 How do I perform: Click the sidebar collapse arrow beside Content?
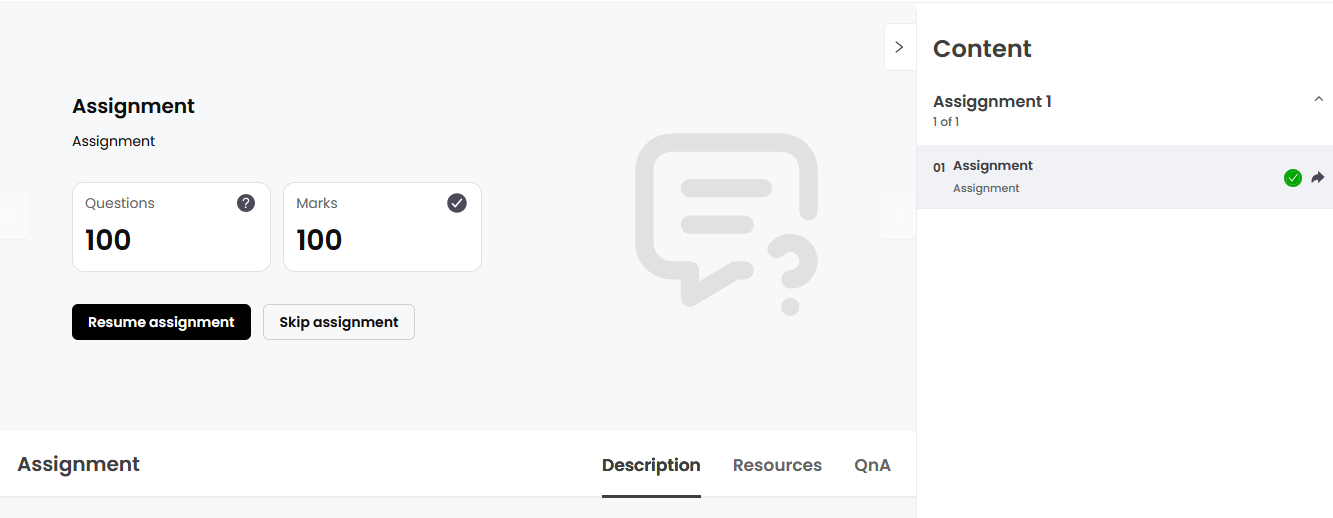[899, 47]
